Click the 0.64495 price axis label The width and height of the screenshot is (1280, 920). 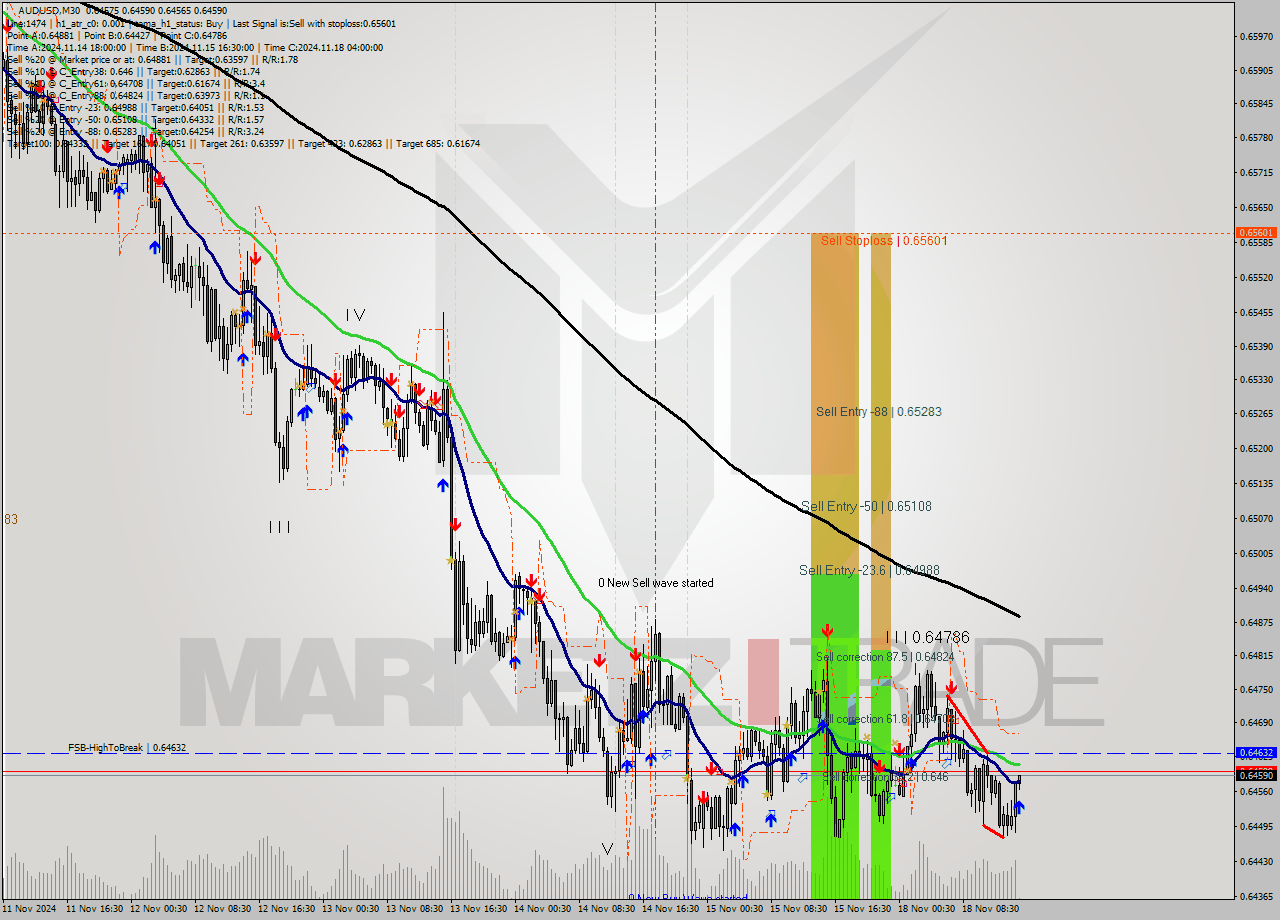click(1256, 826)
